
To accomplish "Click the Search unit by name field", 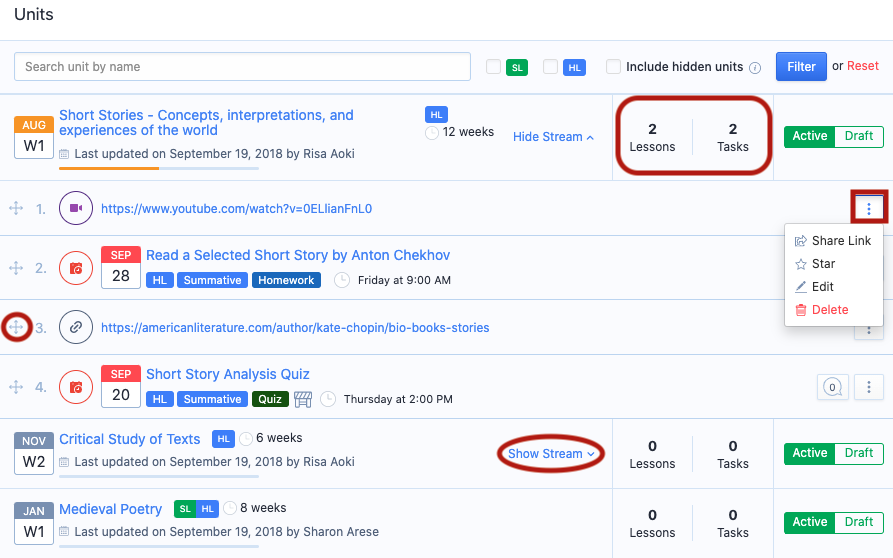I will [x=242, y=67].
